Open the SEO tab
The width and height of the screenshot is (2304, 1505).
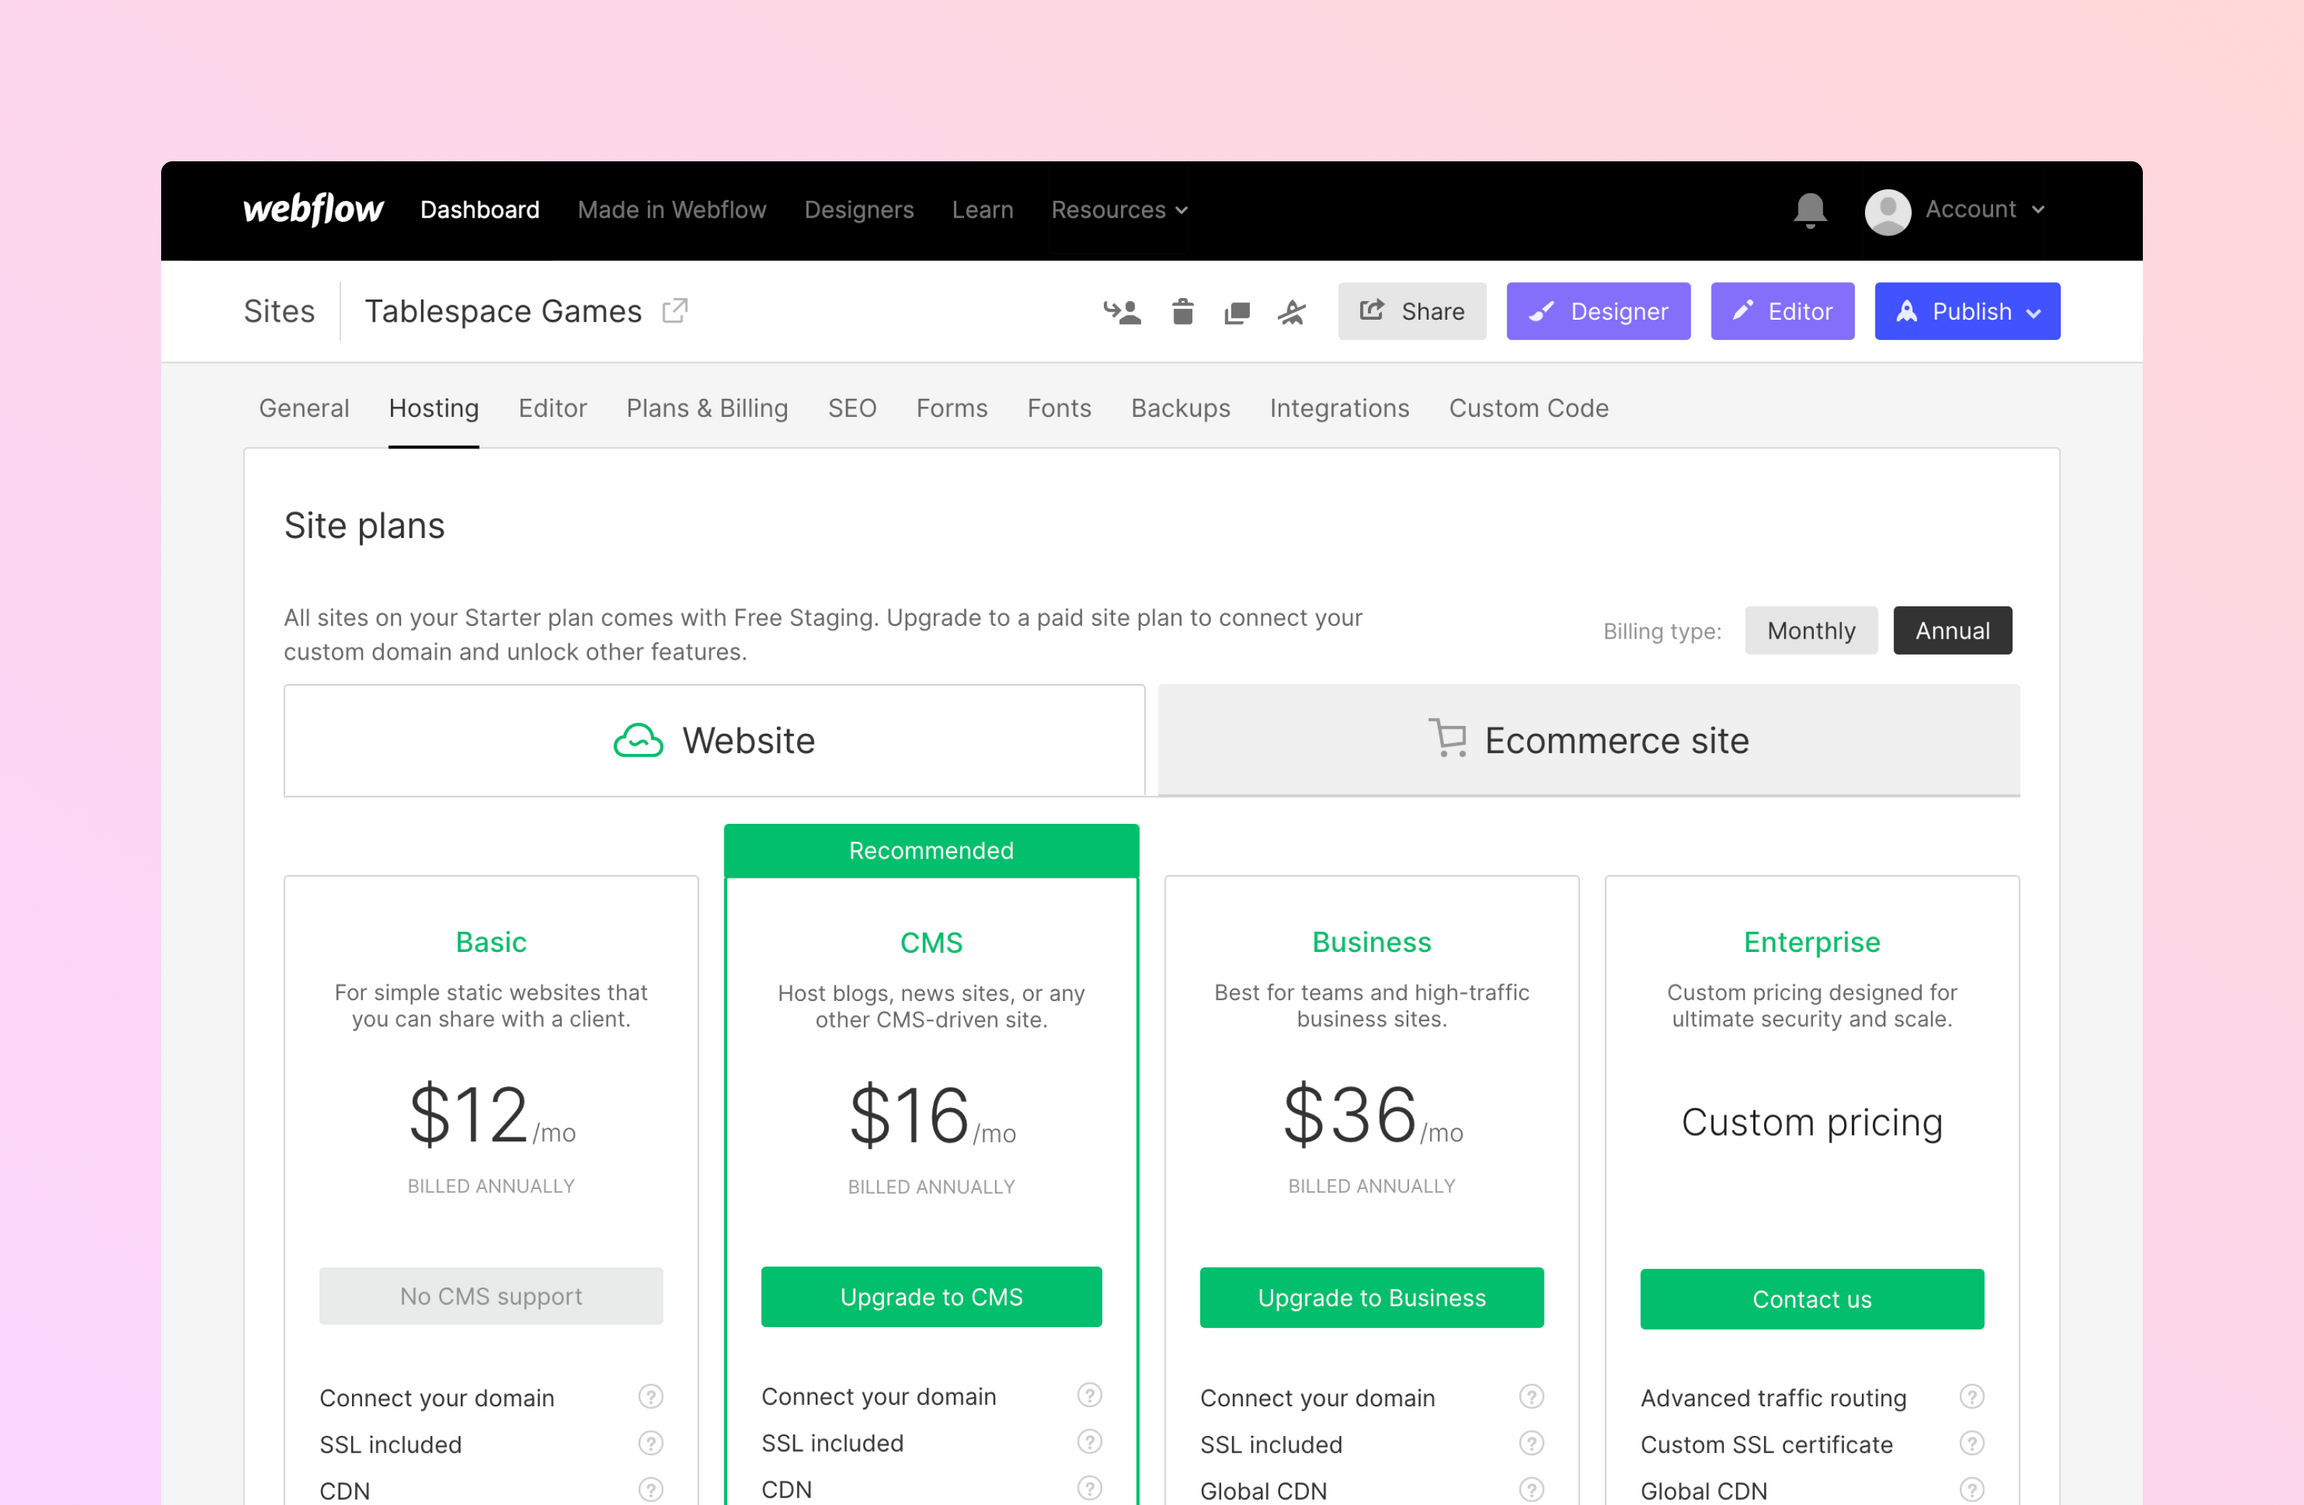click(852, 408)
